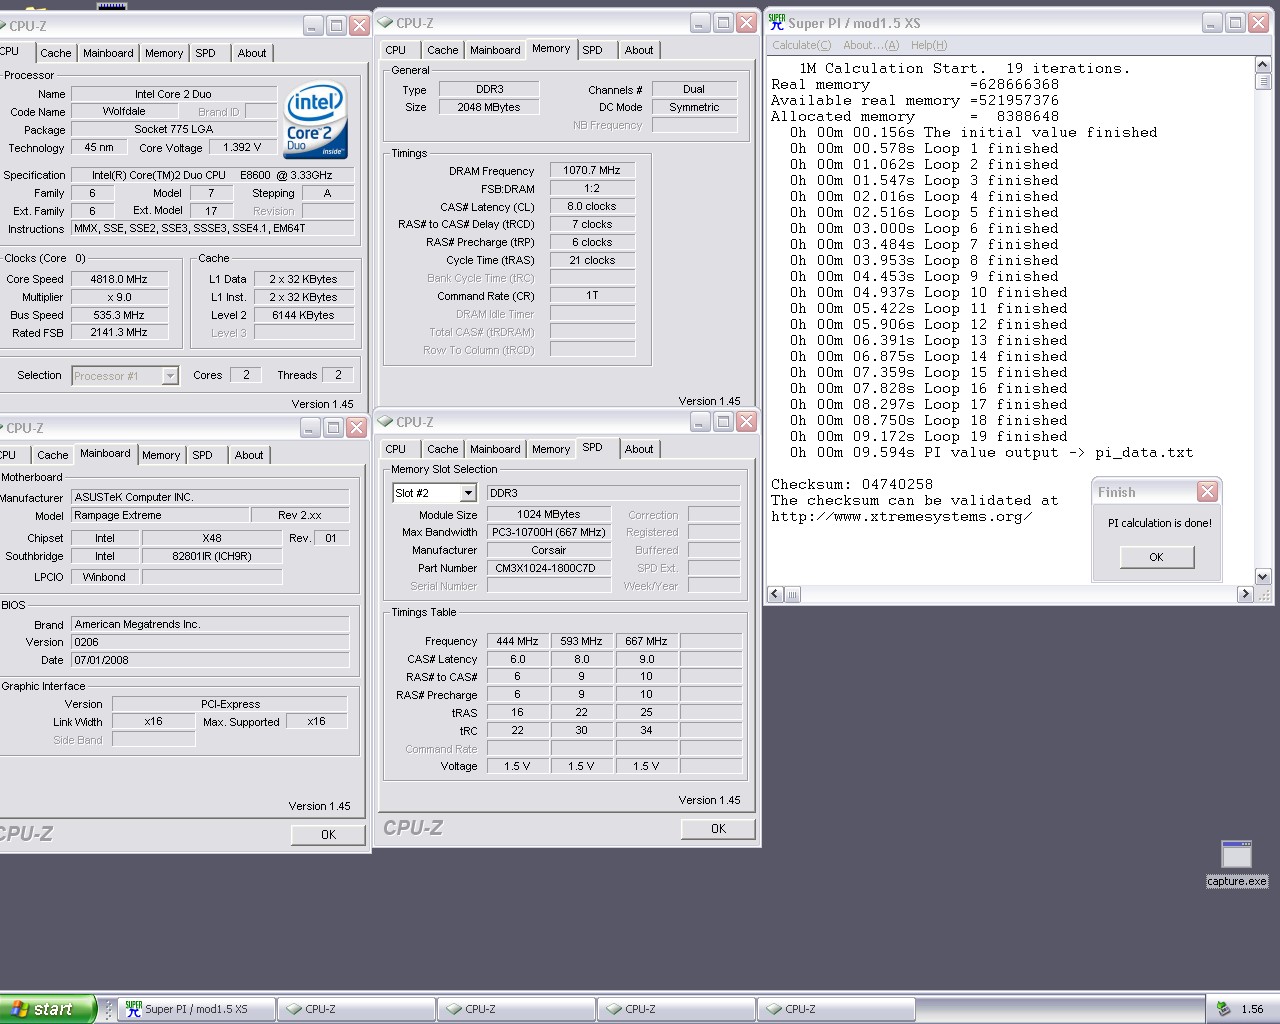This screenshot has height=1024, width=1280.
Task: Click the CPU-Z SPD window title icon
Action: 385,421
